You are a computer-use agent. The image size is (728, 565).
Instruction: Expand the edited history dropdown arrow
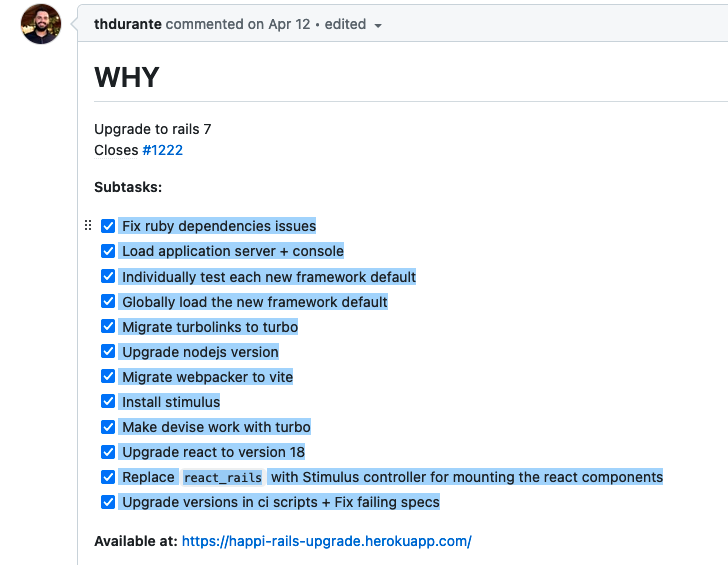click(x=378, y=25)
